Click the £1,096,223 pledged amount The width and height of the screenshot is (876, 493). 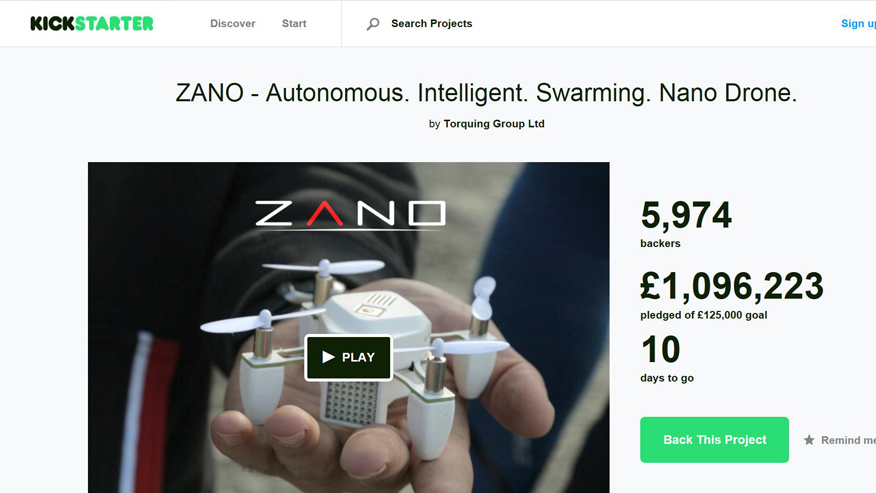pos(732,286)
